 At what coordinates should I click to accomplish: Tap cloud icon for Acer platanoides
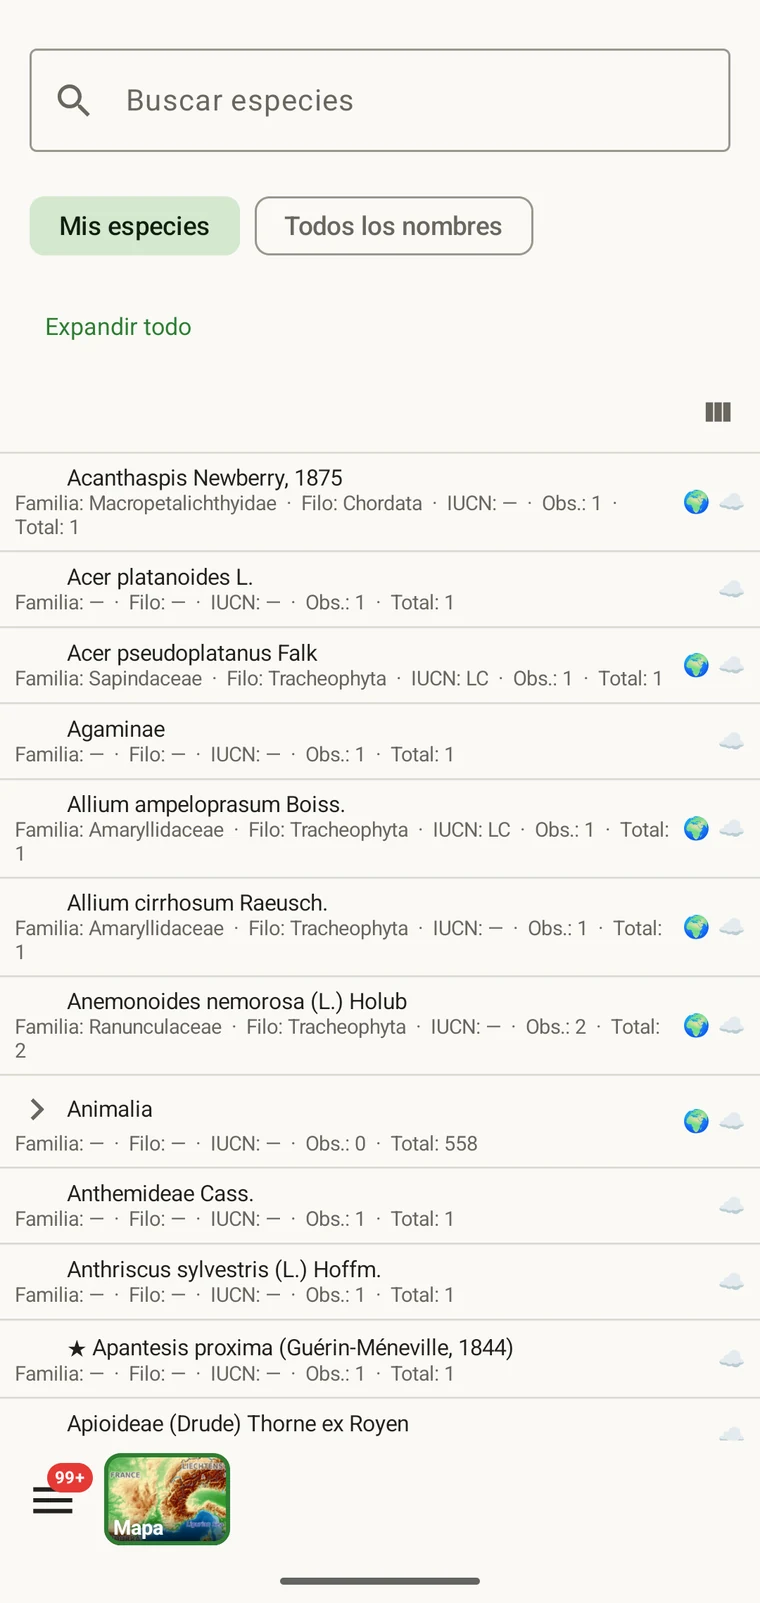(732, 590)
